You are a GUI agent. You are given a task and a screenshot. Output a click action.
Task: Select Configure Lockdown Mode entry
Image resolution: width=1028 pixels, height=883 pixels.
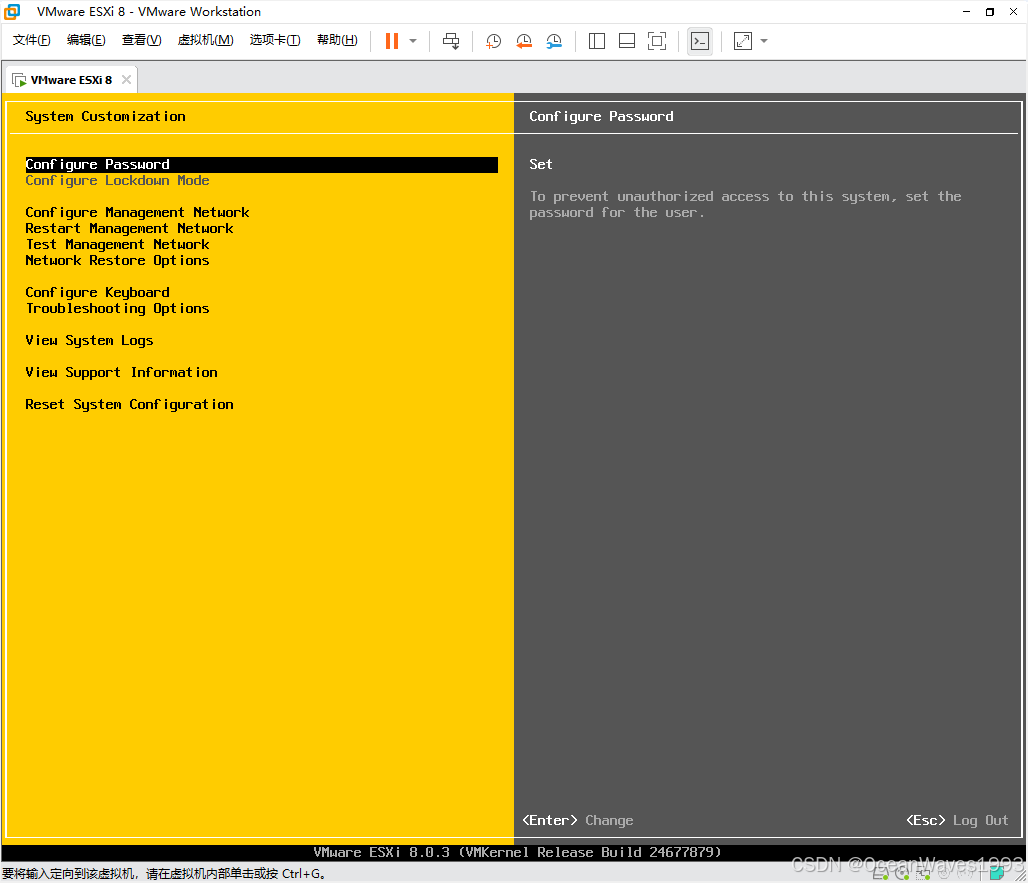pyautogui.click(x=117, y=181)
